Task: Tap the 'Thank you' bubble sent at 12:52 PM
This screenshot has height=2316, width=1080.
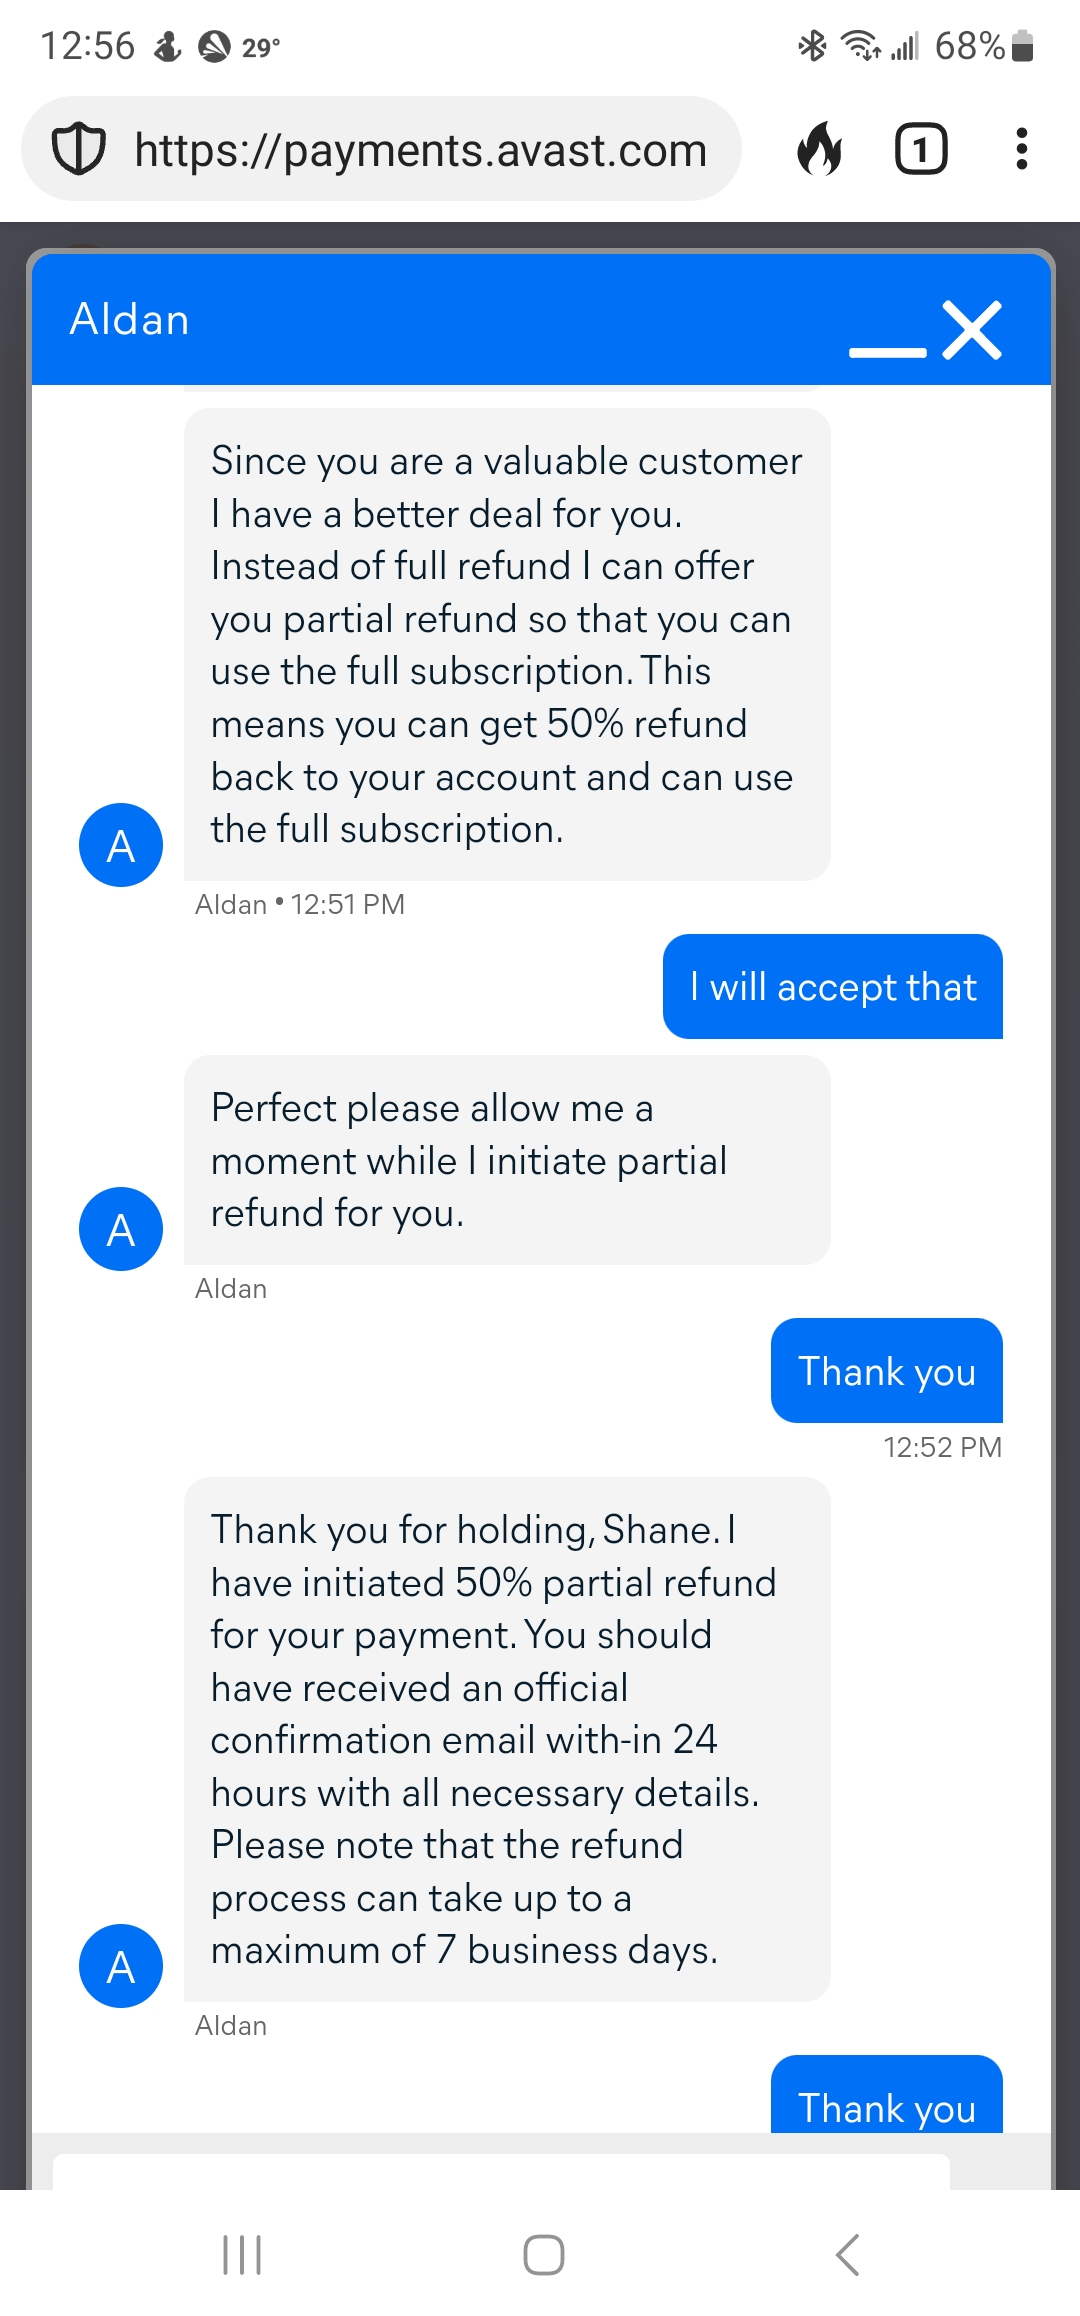Action: click(886, 1371)
